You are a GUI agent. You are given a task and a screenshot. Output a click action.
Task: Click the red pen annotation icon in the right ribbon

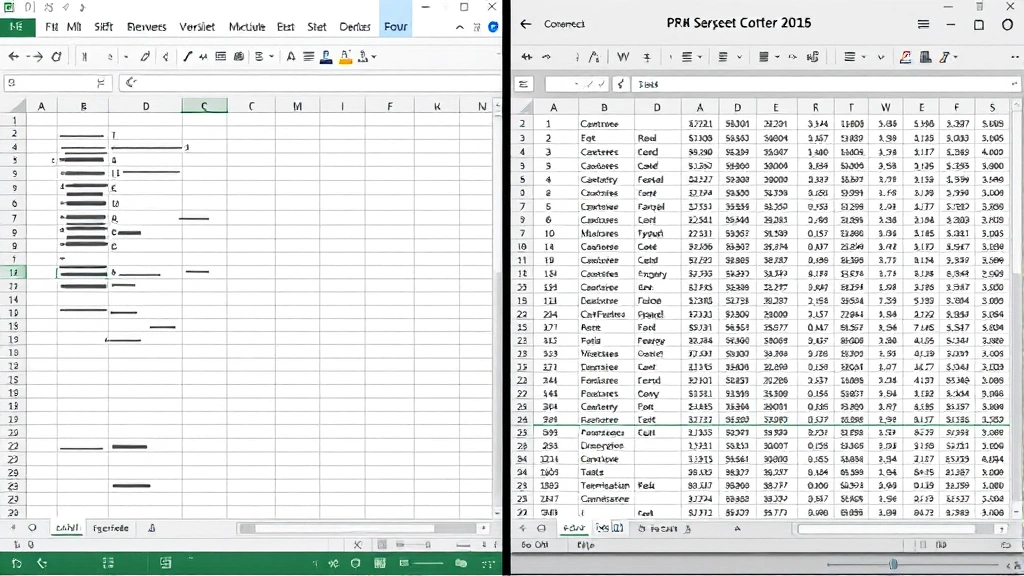(x=904, y=57)
